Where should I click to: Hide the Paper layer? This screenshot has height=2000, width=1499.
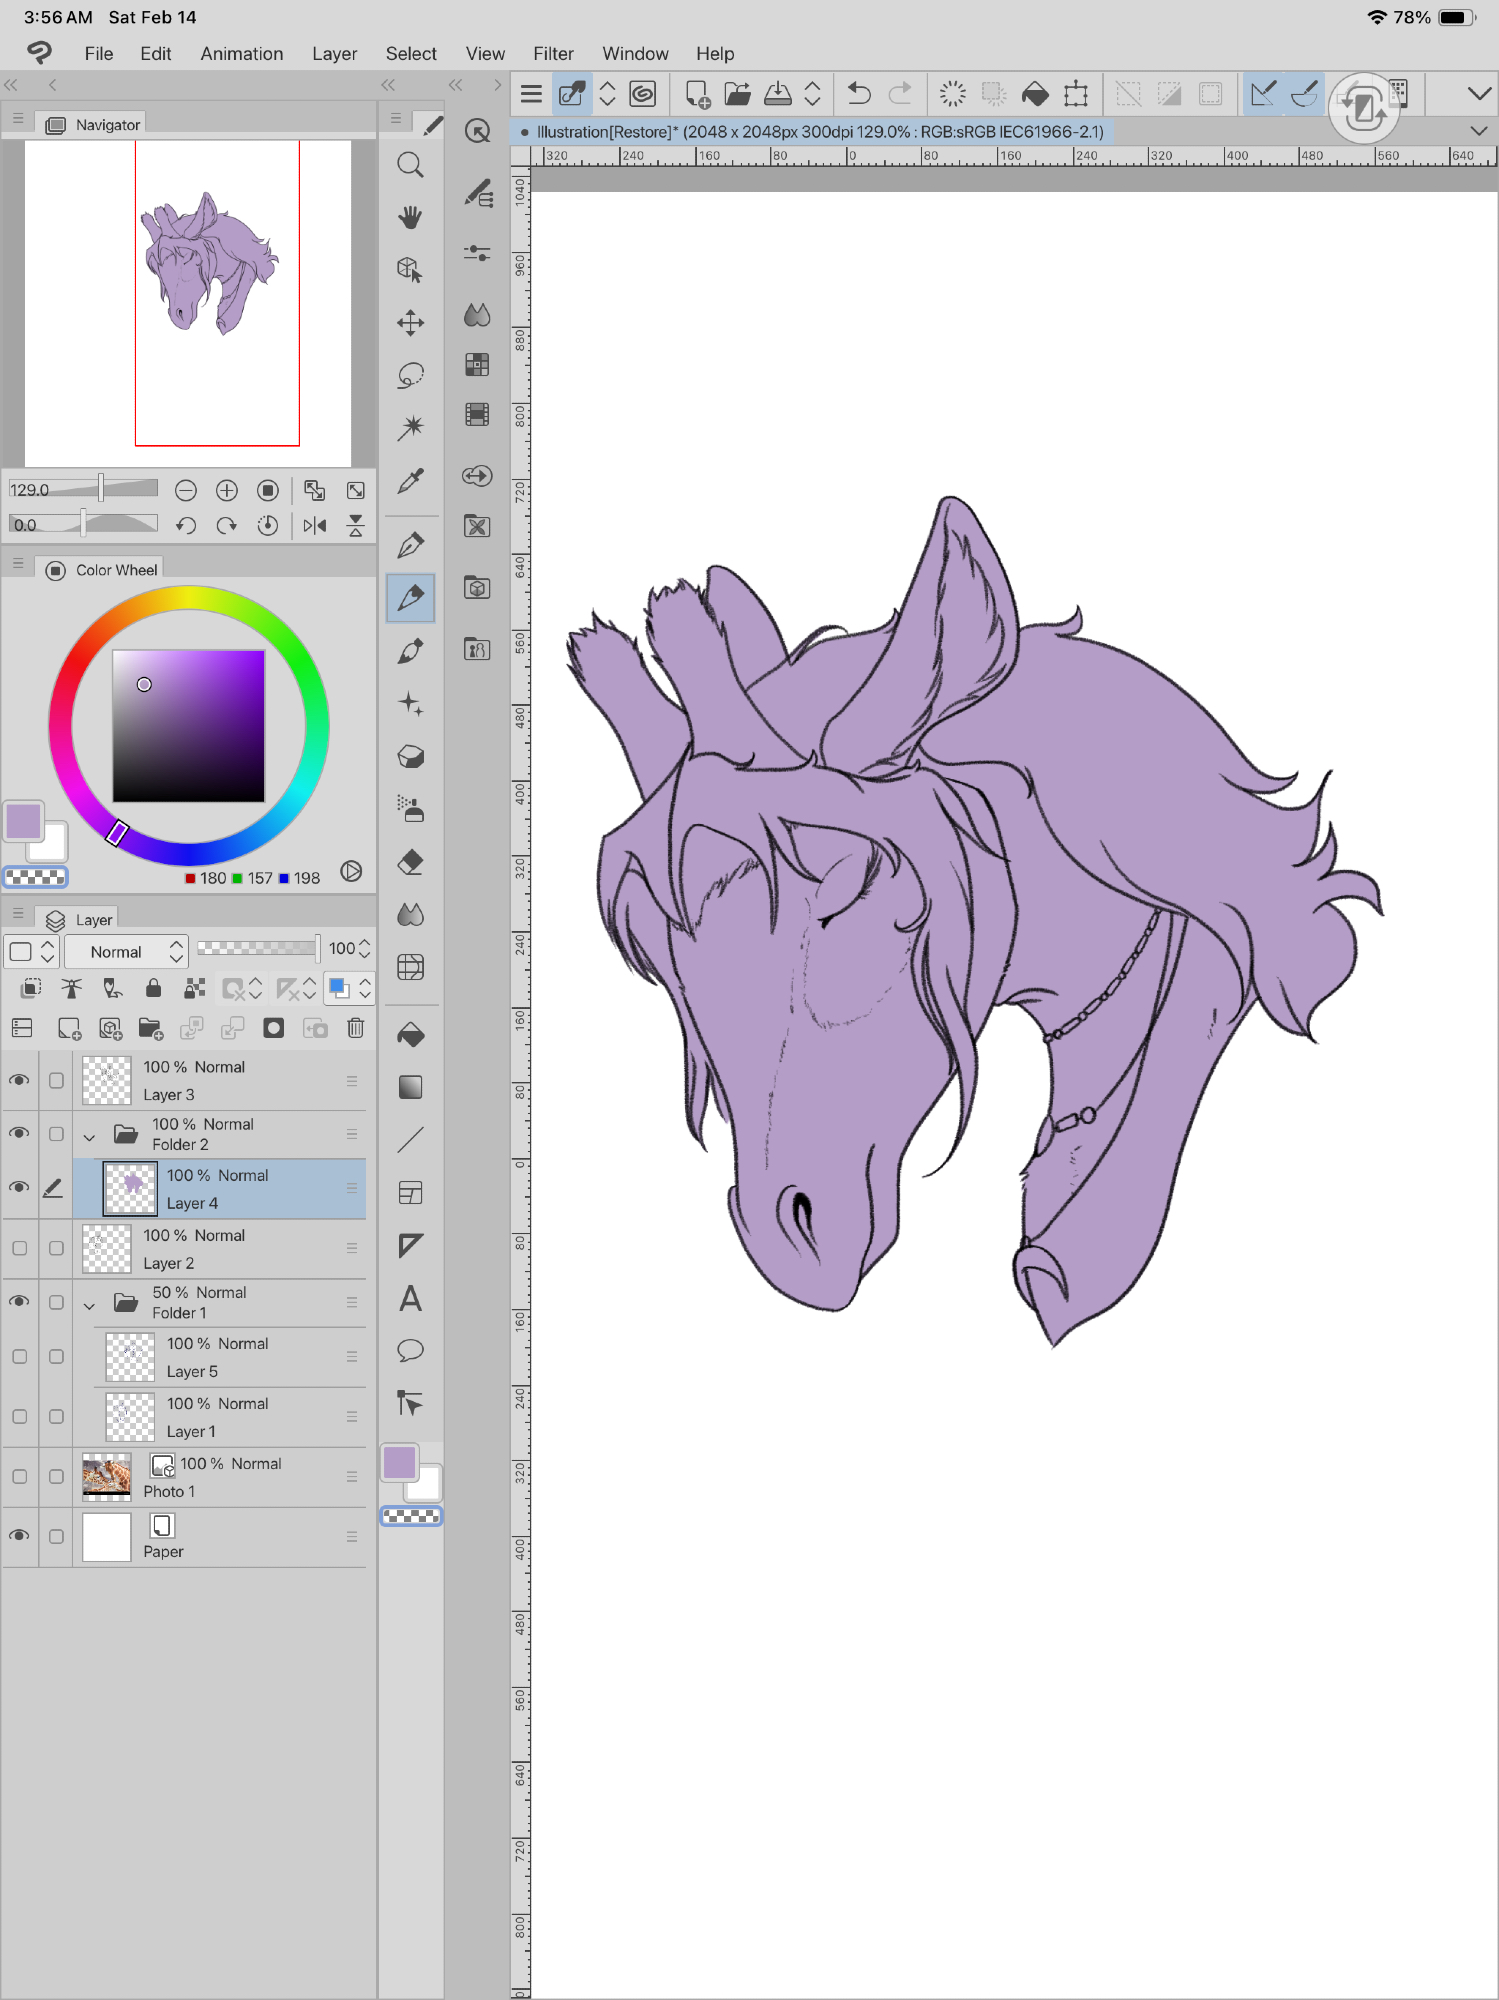19,1536
